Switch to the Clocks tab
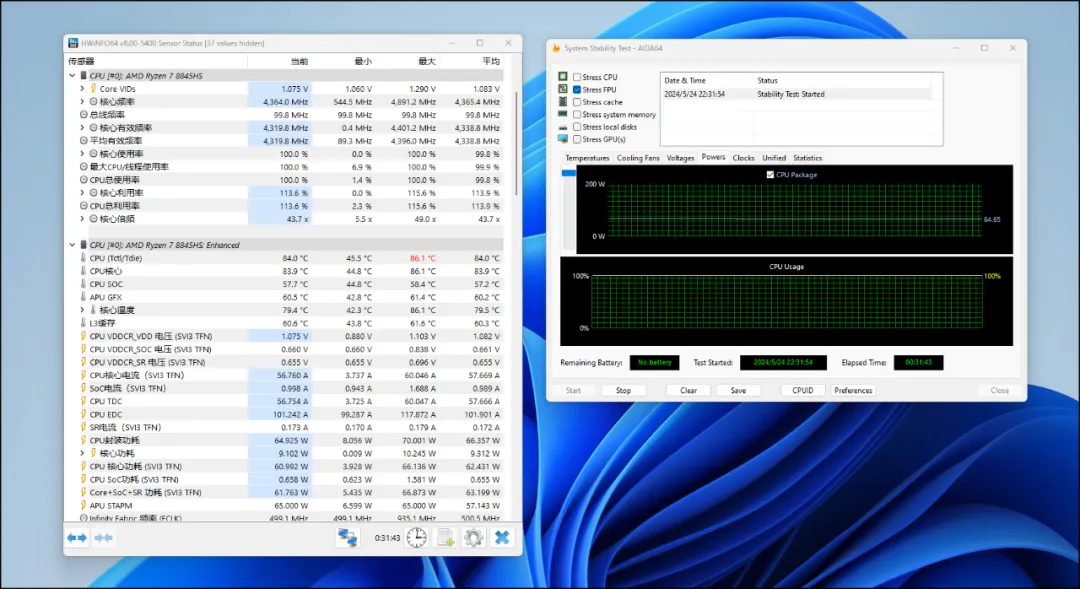 [743, 158]
